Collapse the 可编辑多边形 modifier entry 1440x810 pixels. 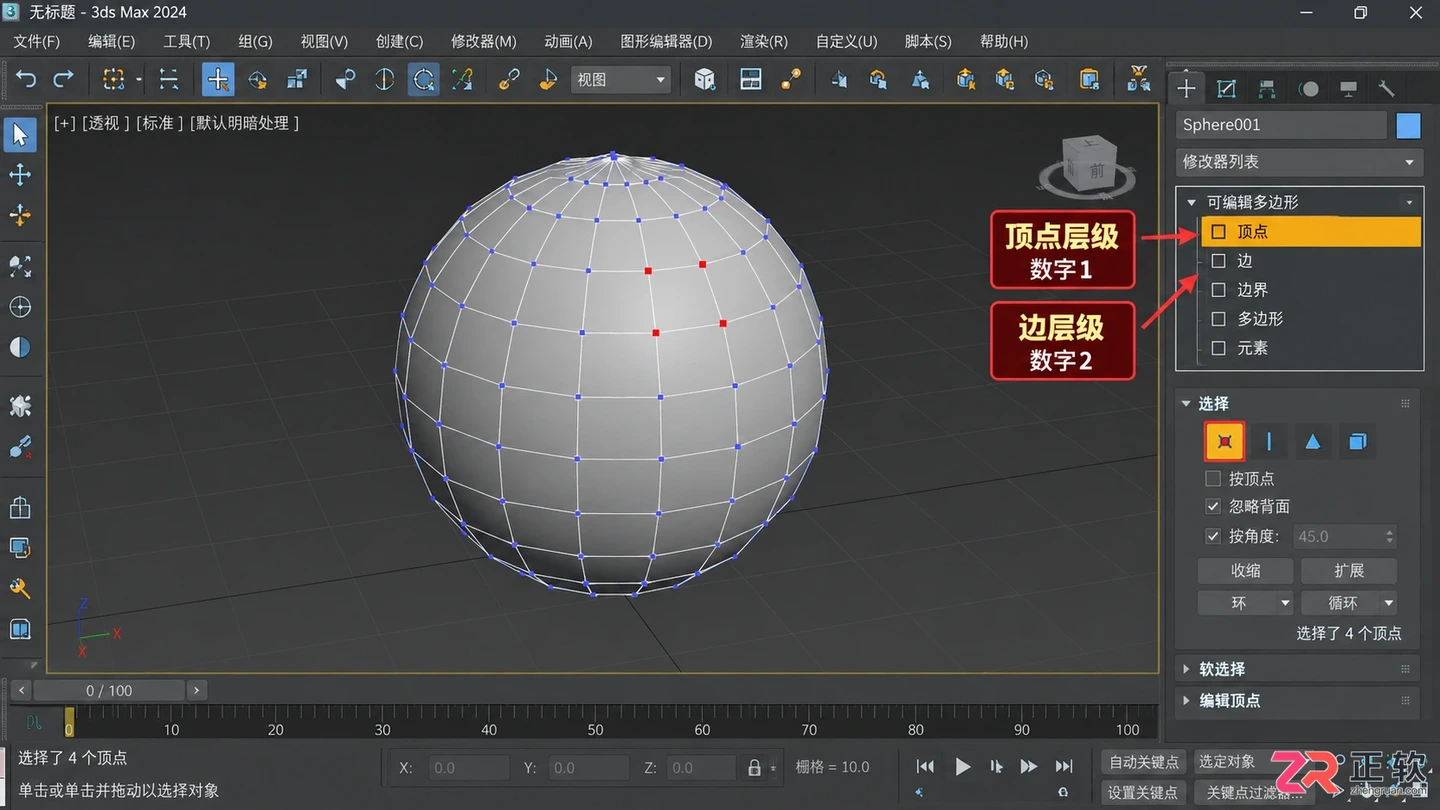click(x=1191, y=202)
